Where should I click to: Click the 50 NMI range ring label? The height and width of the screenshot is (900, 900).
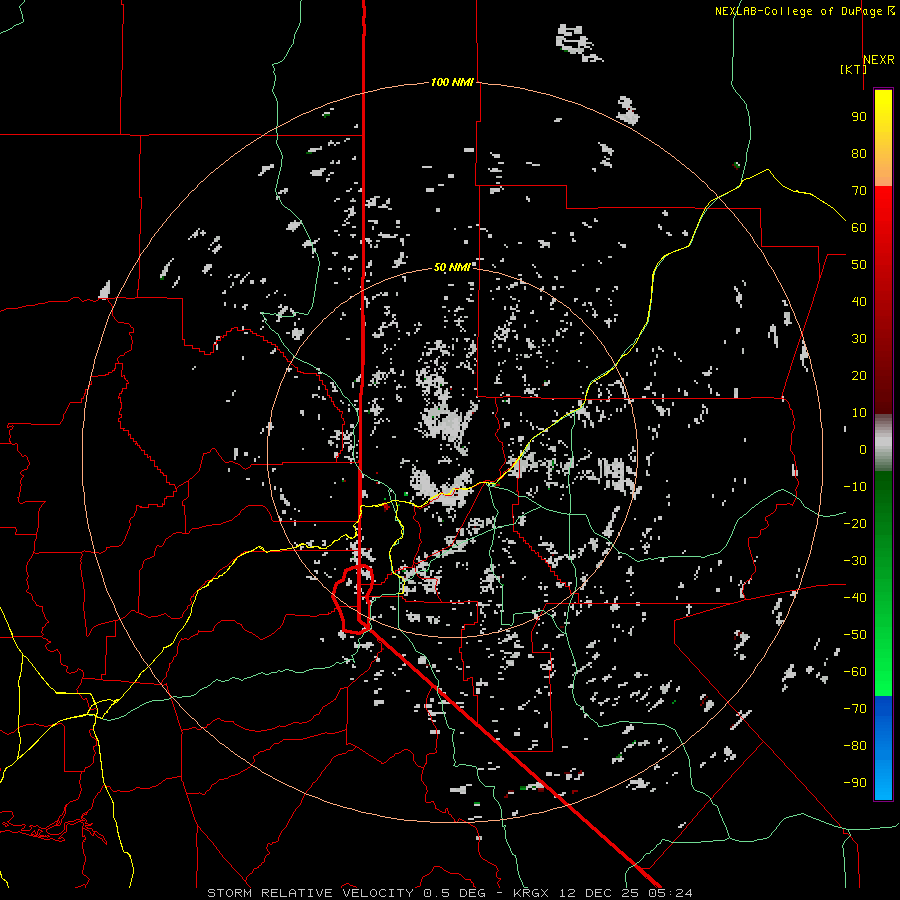452,267
